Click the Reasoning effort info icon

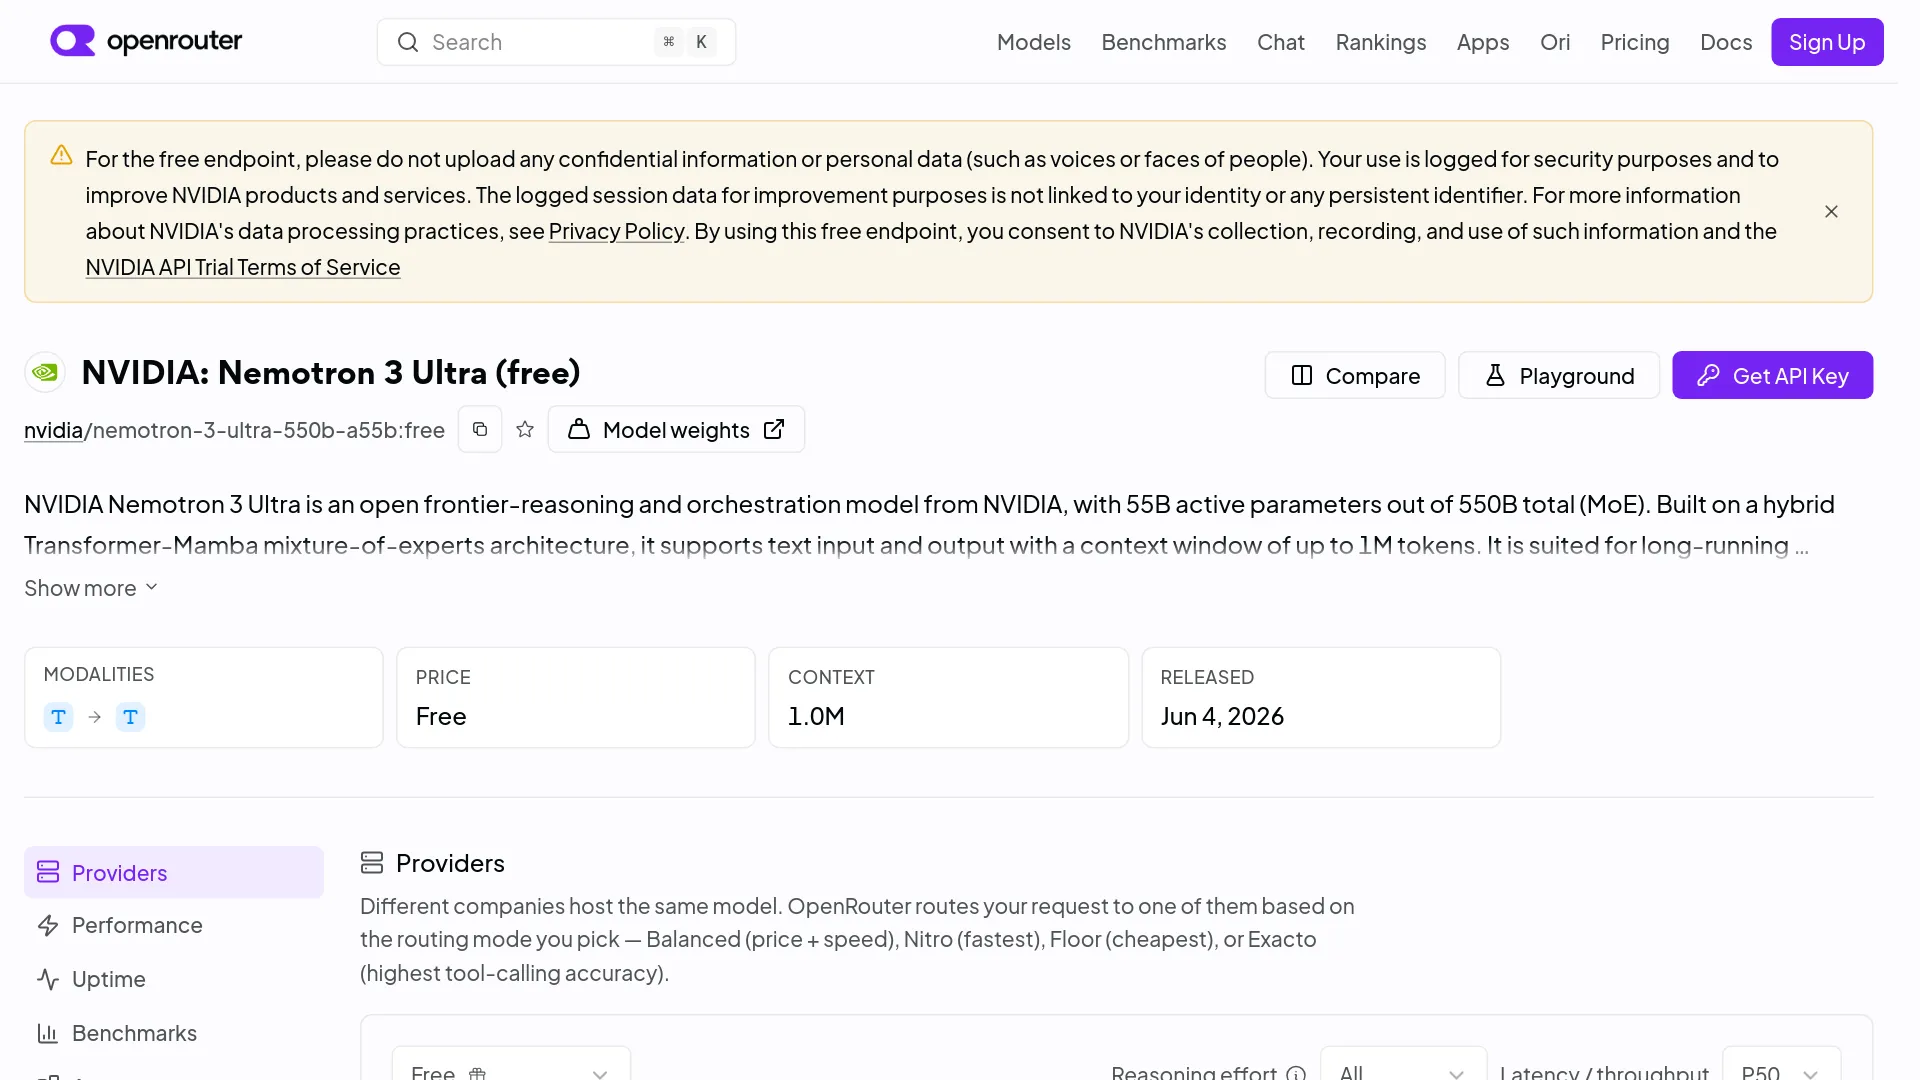tap(1296, 1073)
